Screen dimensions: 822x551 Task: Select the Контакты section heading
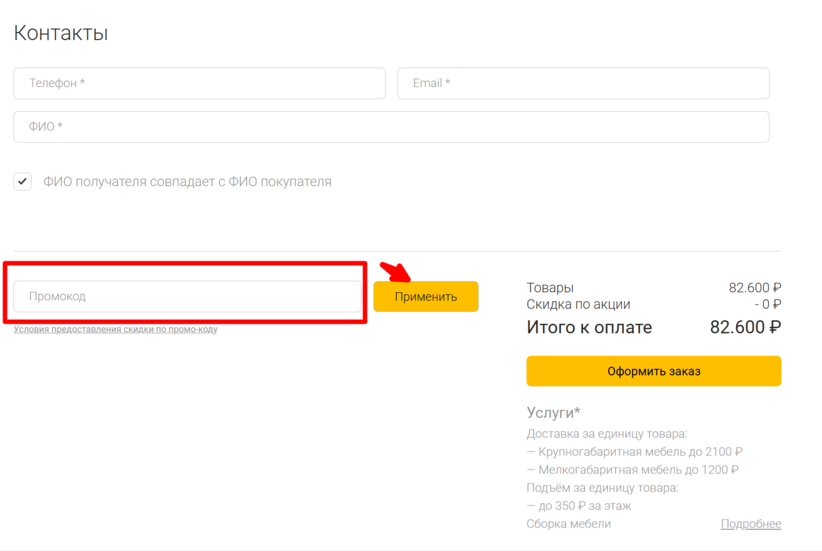click(x=61, y=33)
